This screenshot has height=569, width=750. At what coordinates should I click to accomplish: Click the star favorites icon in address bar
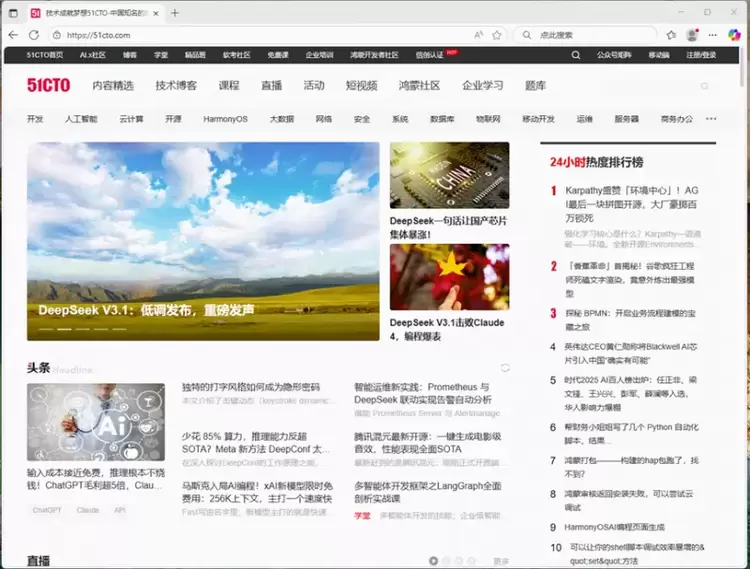[x=499, y=34]
